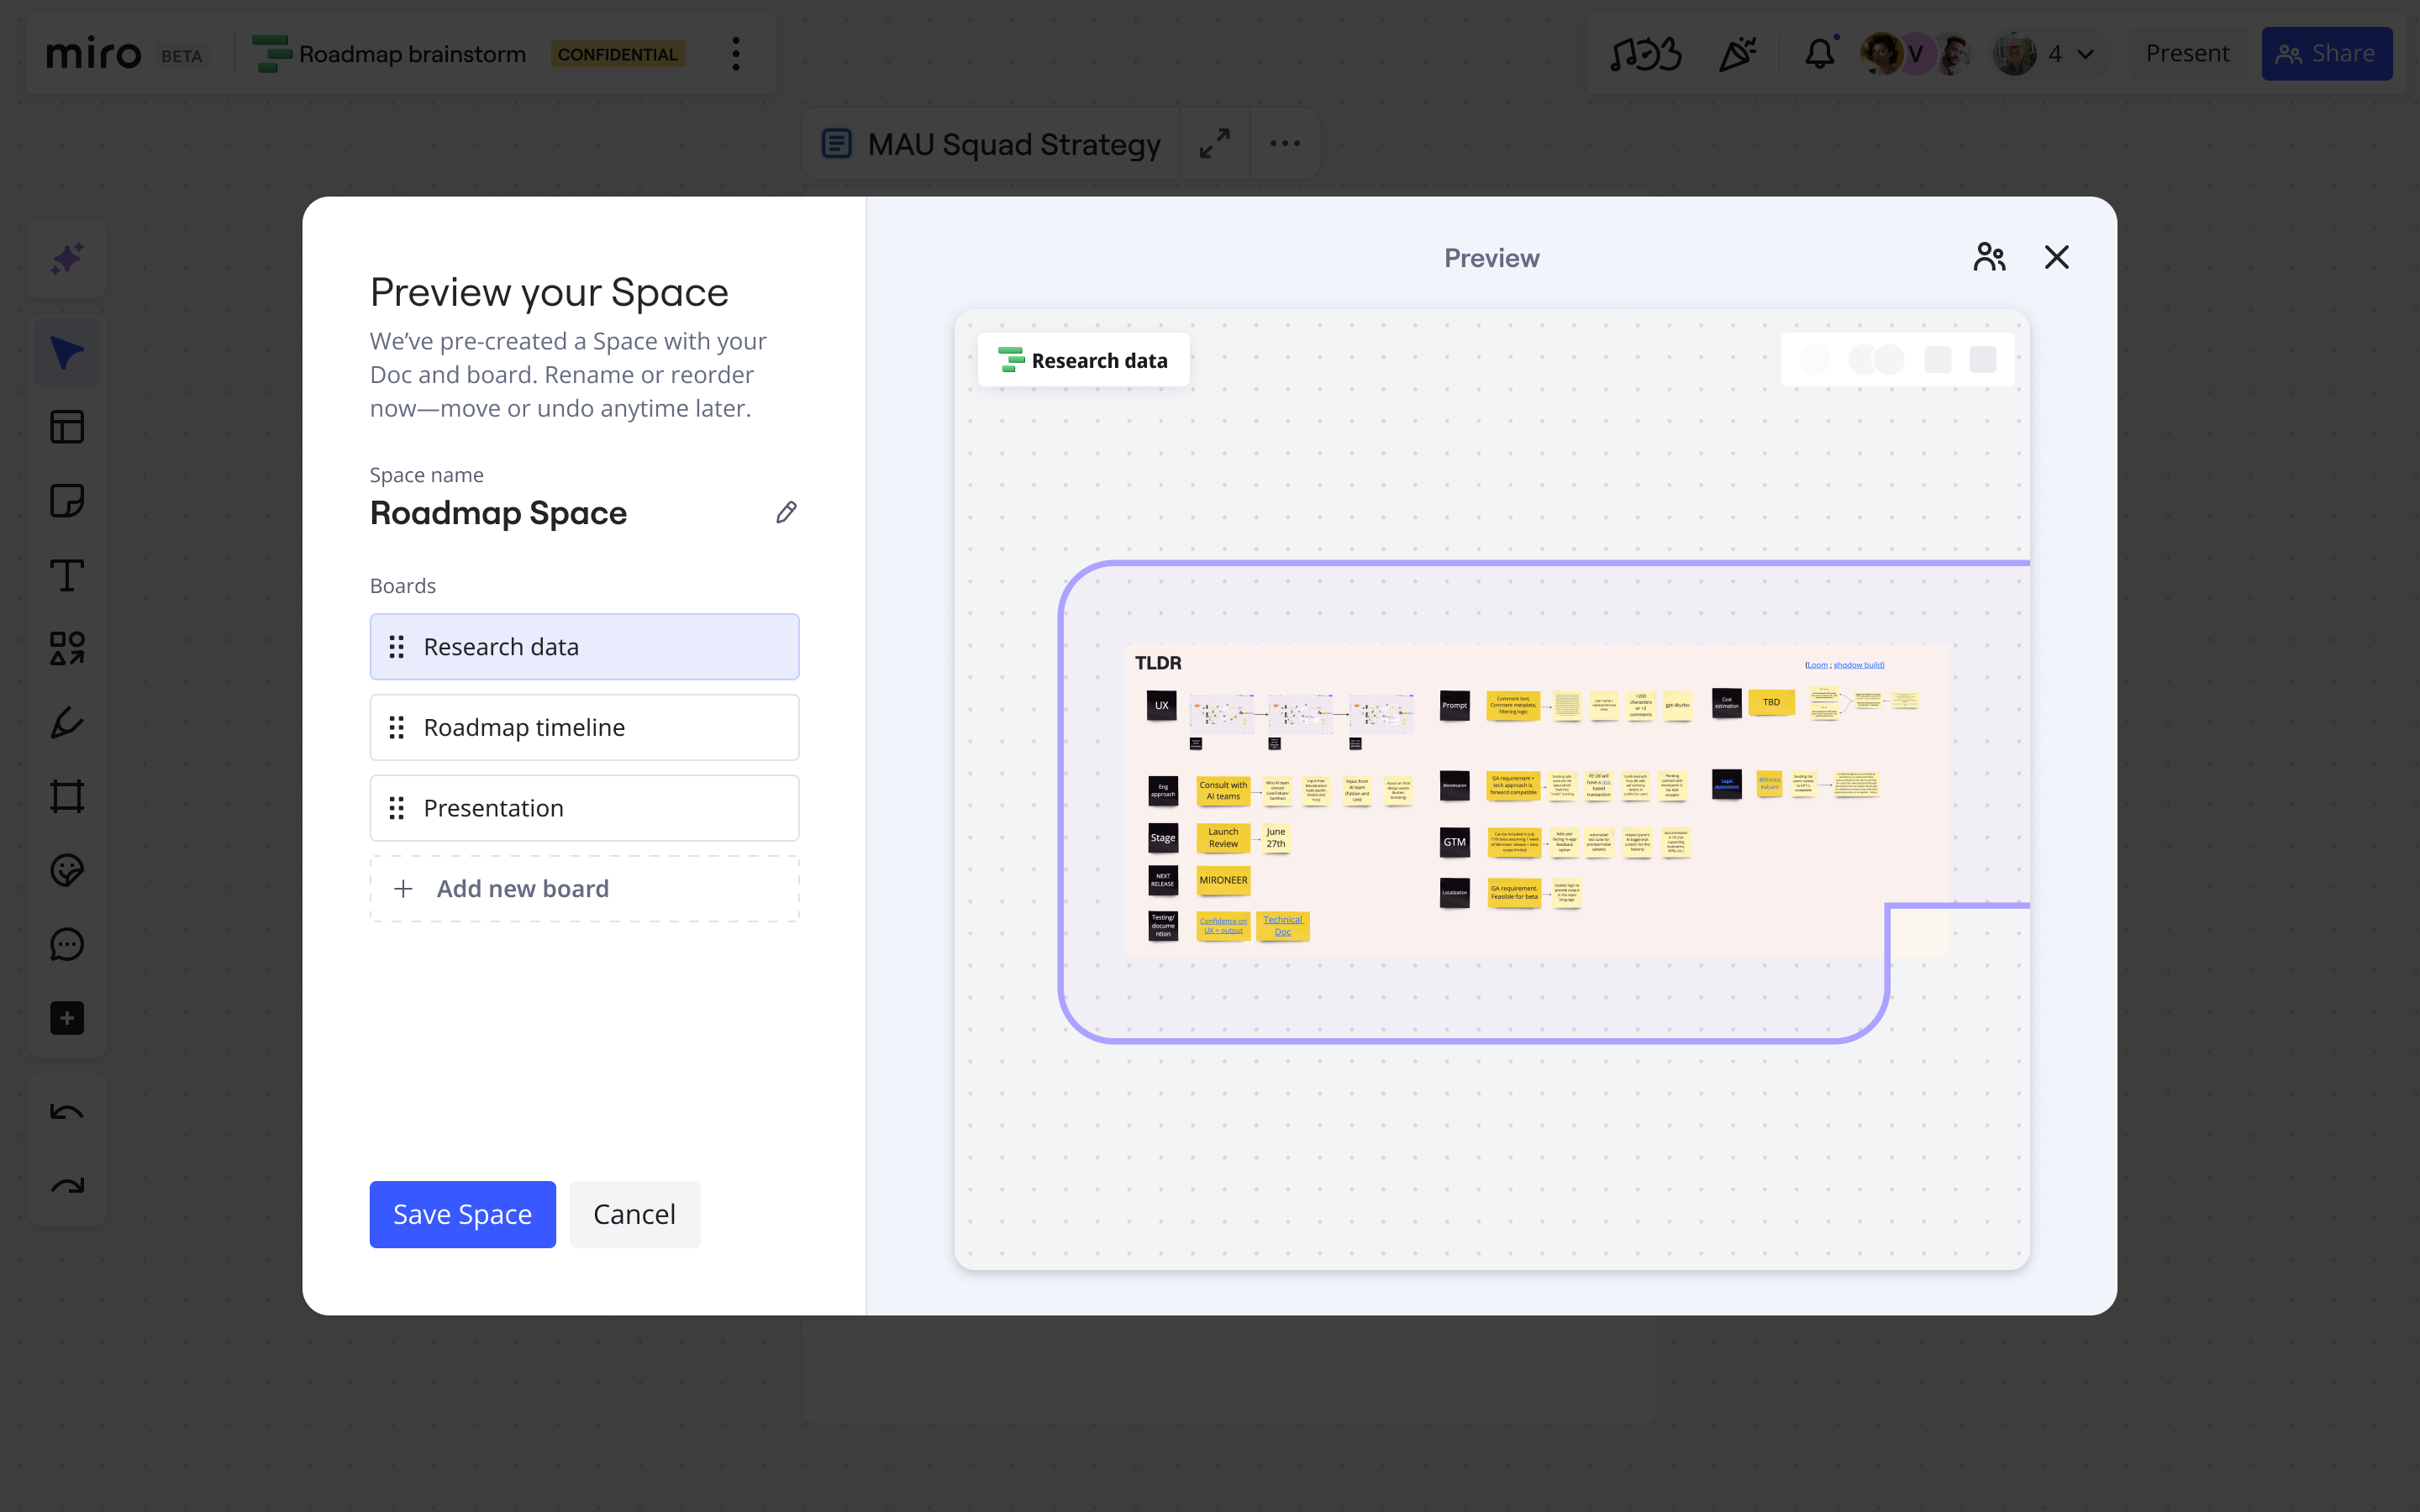Open the comments tool
2420x1512 pixels.
click(x=66, y=944)
